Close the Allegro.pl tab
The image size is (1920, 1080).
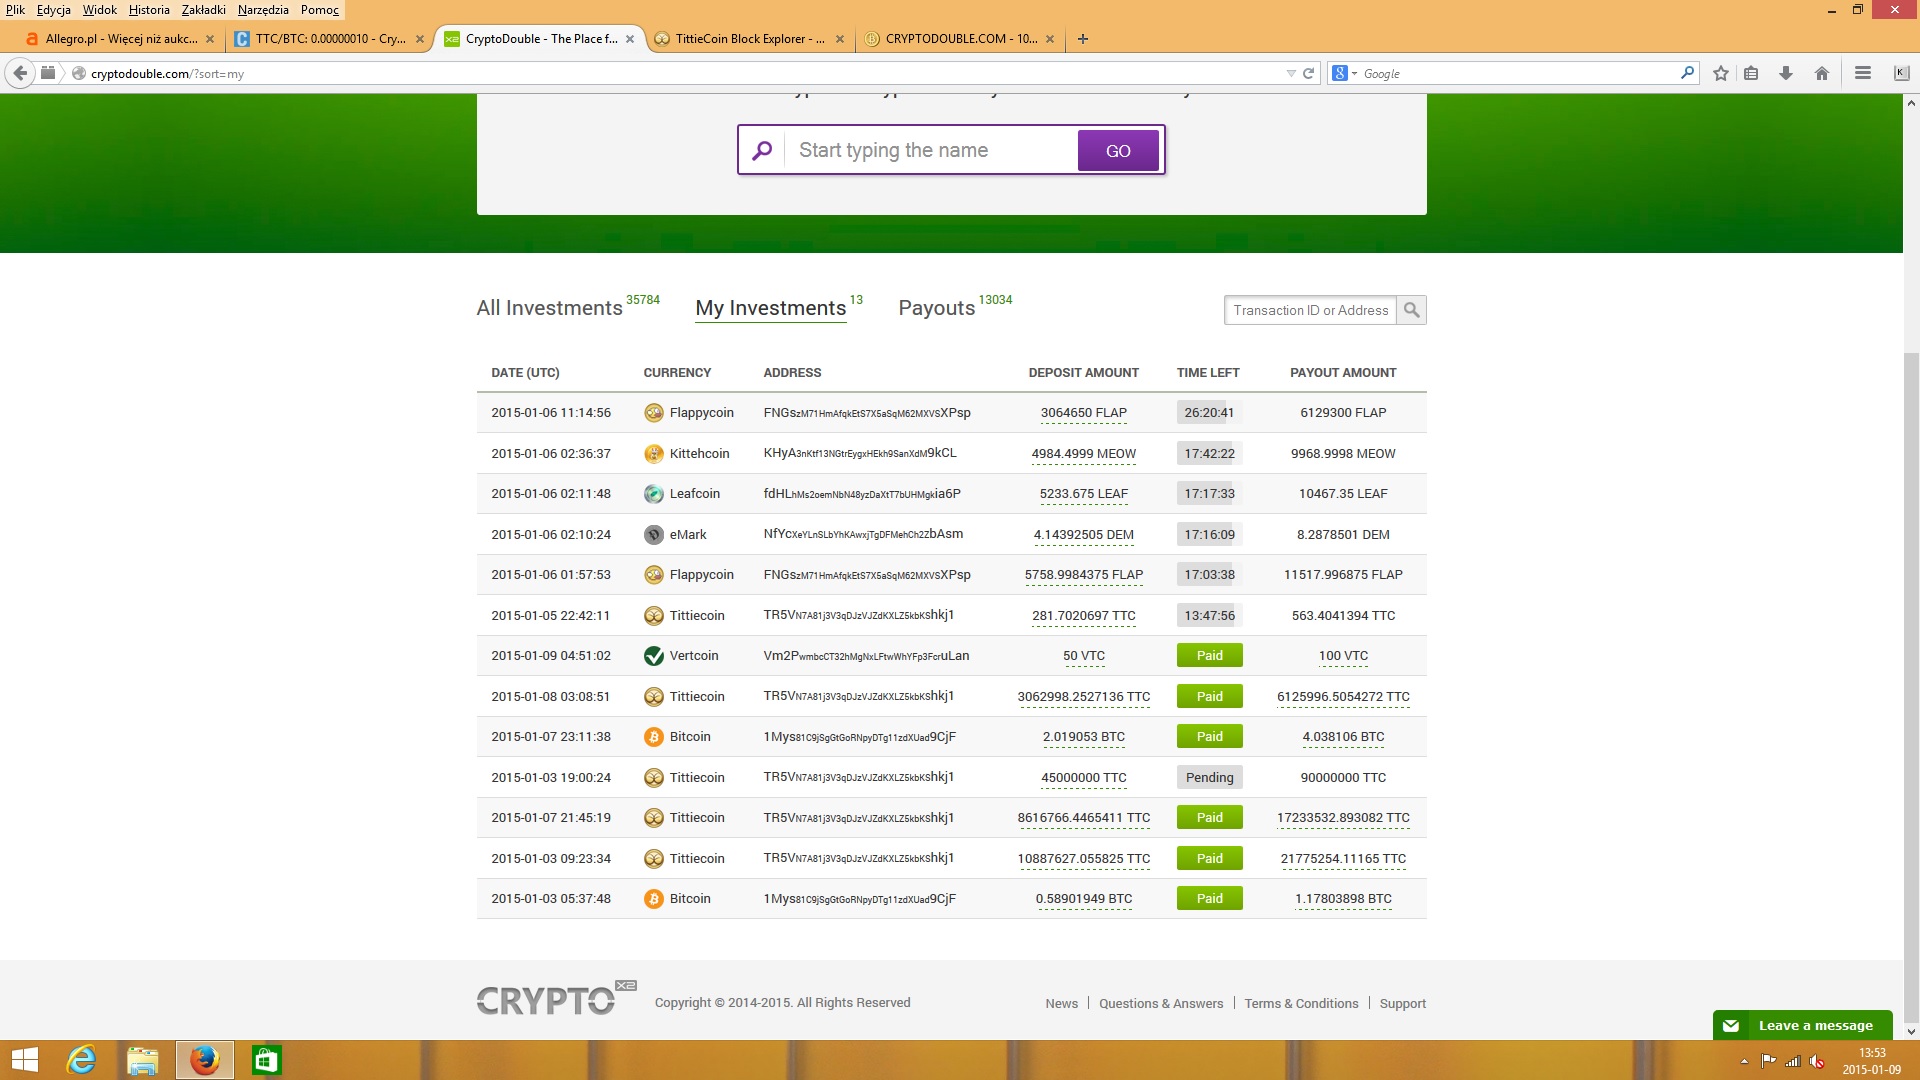(210, 39)
